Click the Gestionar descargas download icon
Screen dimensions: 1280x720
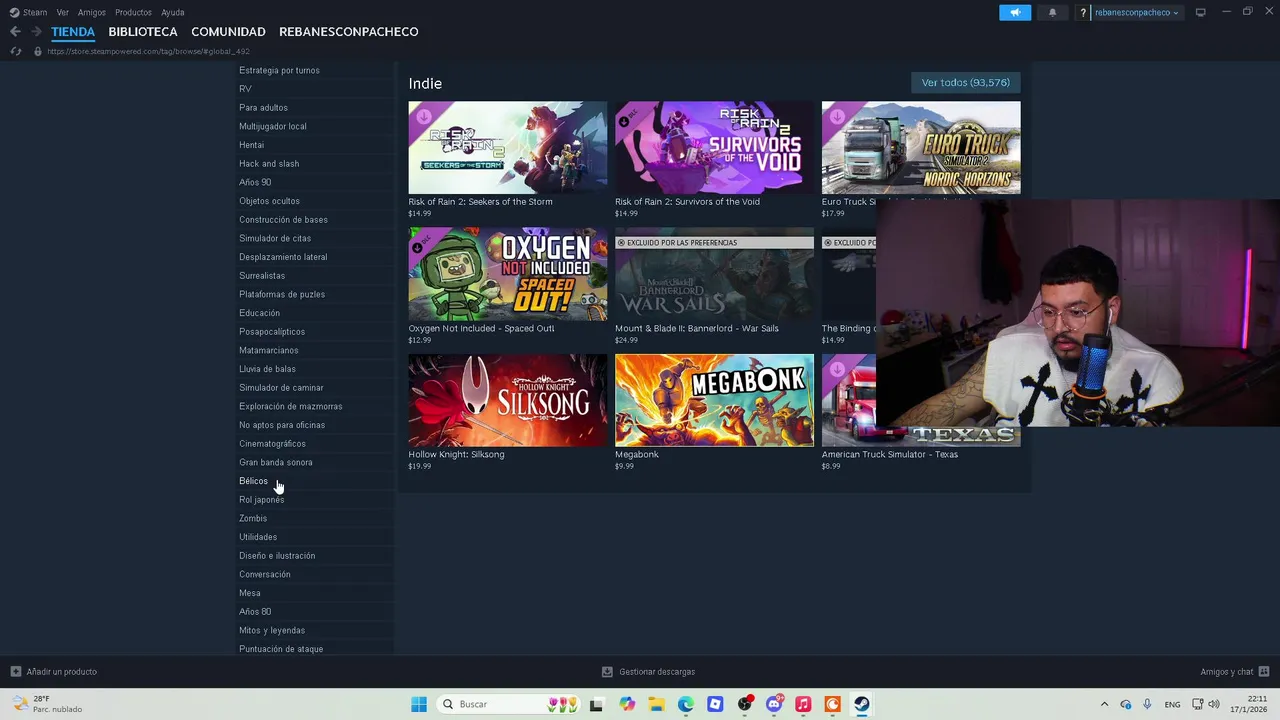[607, 672]
